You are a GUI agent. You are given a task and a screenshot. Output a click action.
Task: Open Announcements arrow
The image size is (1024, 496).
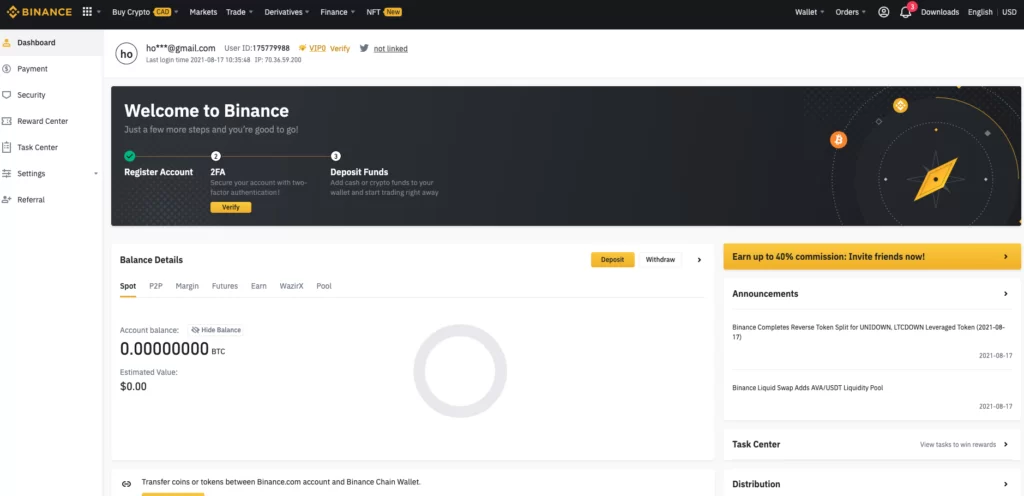[x=1006, y=294]
